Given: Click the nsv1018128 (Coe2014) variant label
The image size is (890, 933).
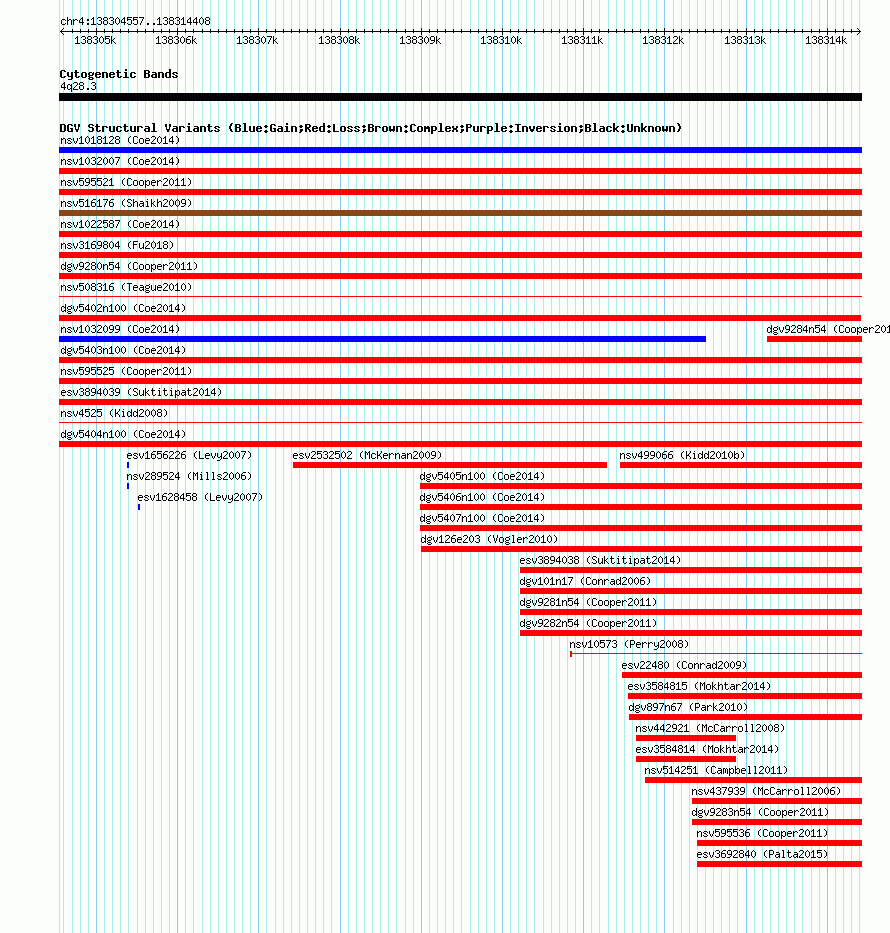Looking at the screenshot, I should (x=120, y=140).
